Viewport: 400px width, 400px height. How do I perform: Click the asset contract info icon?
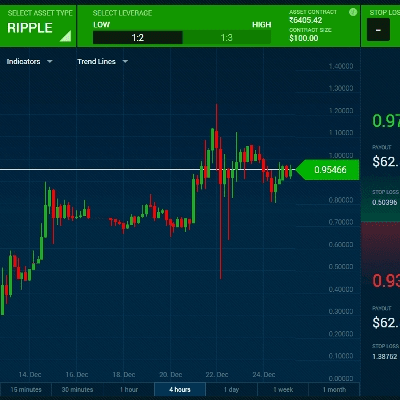[x=353, y=12]
